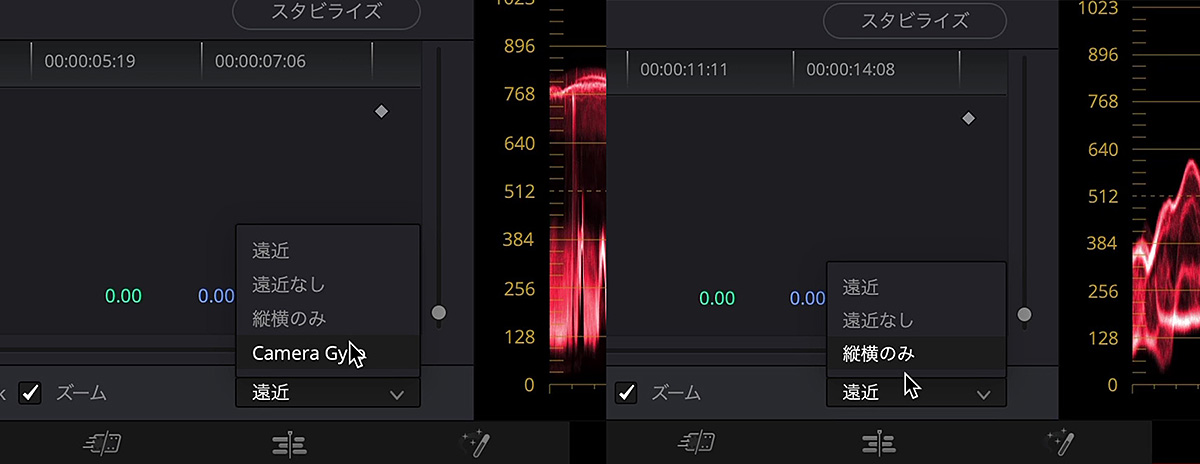Viewport: 1200px width, 464px height.
Task: Open the Edit page in left panel
Action: [x=288, y=441]
